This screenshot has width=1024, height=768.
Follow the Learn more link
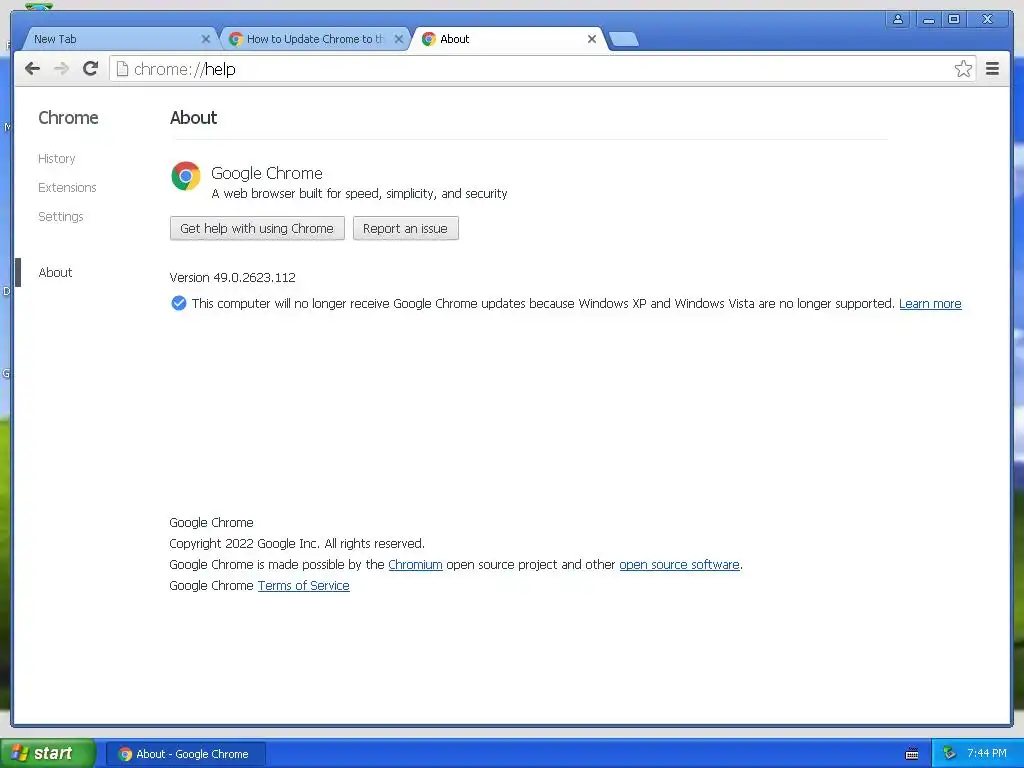click(930, 304)
